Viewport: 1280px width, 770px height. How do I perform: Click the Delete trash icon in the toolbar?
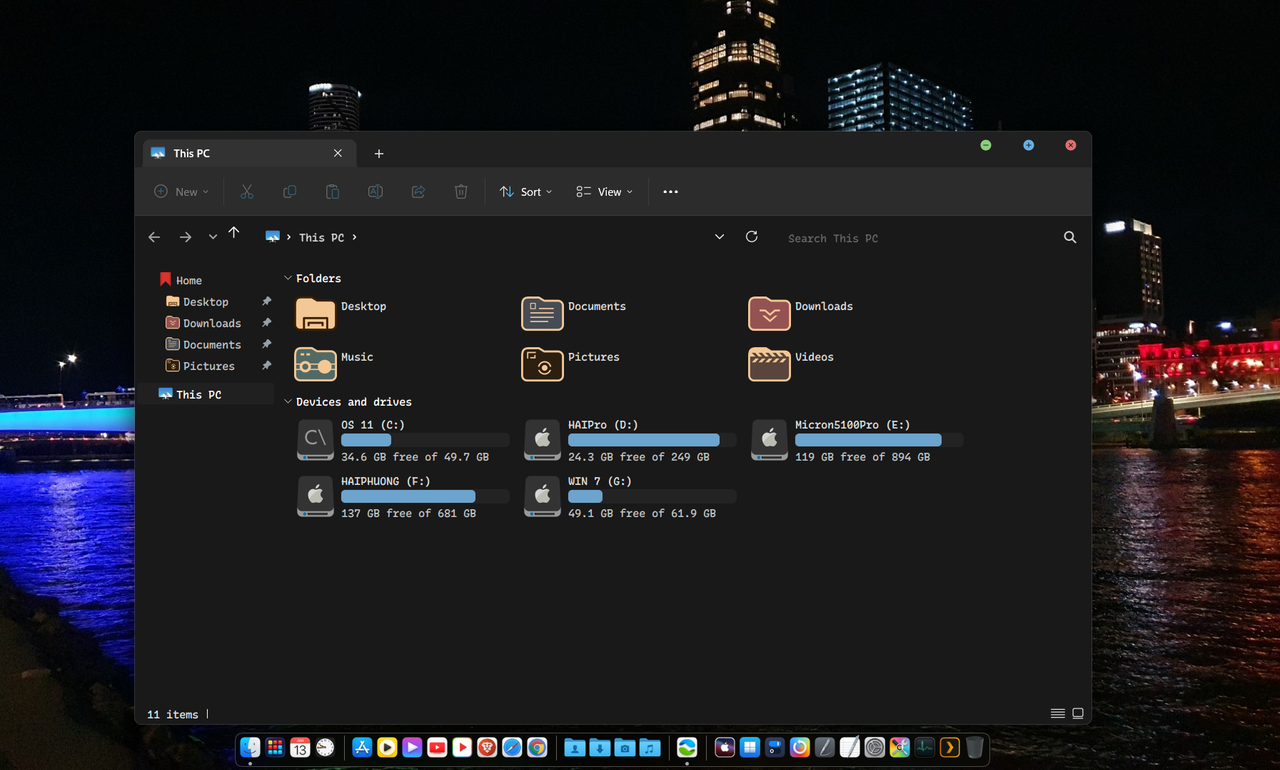tap(460, 191)
